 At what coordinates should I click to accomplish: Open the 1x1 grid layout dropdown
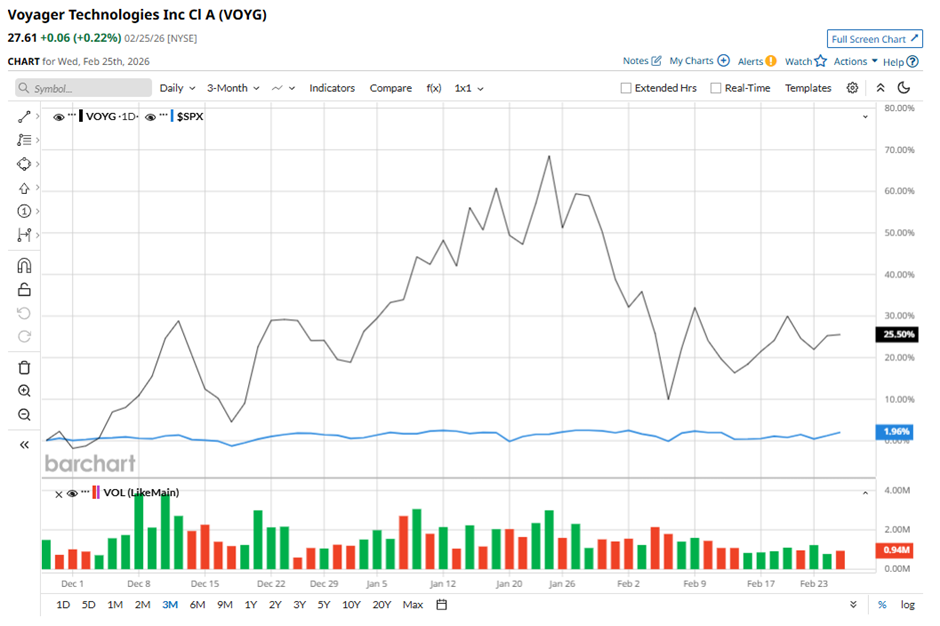coord(469,88)
